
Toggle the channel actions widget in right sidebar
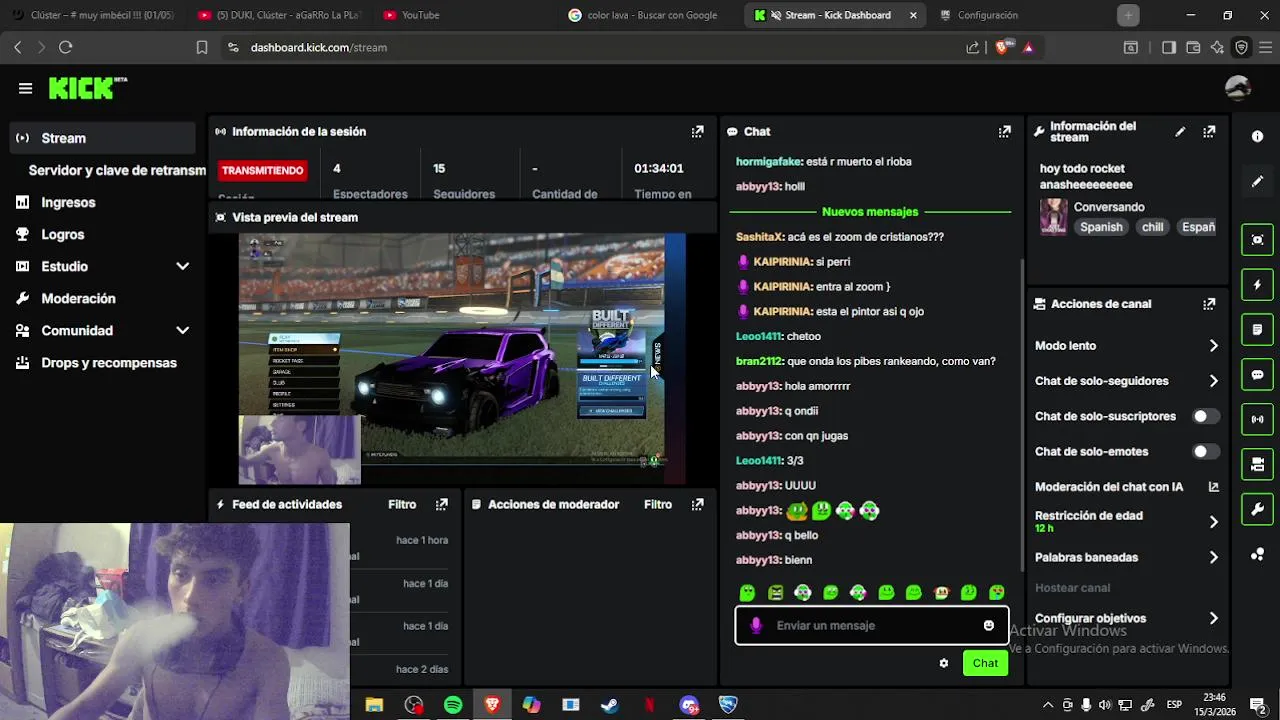coord(1257,464)
